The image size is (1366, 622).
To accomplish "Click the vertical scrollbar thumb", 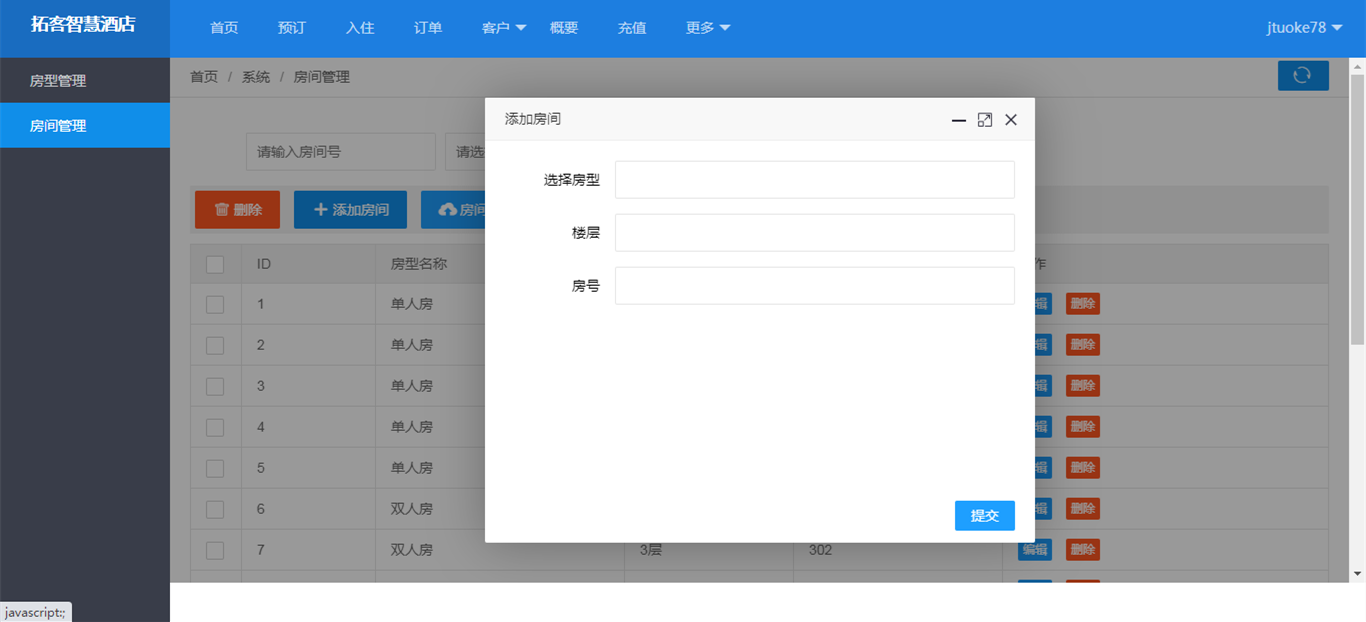I will point(1357,210).
